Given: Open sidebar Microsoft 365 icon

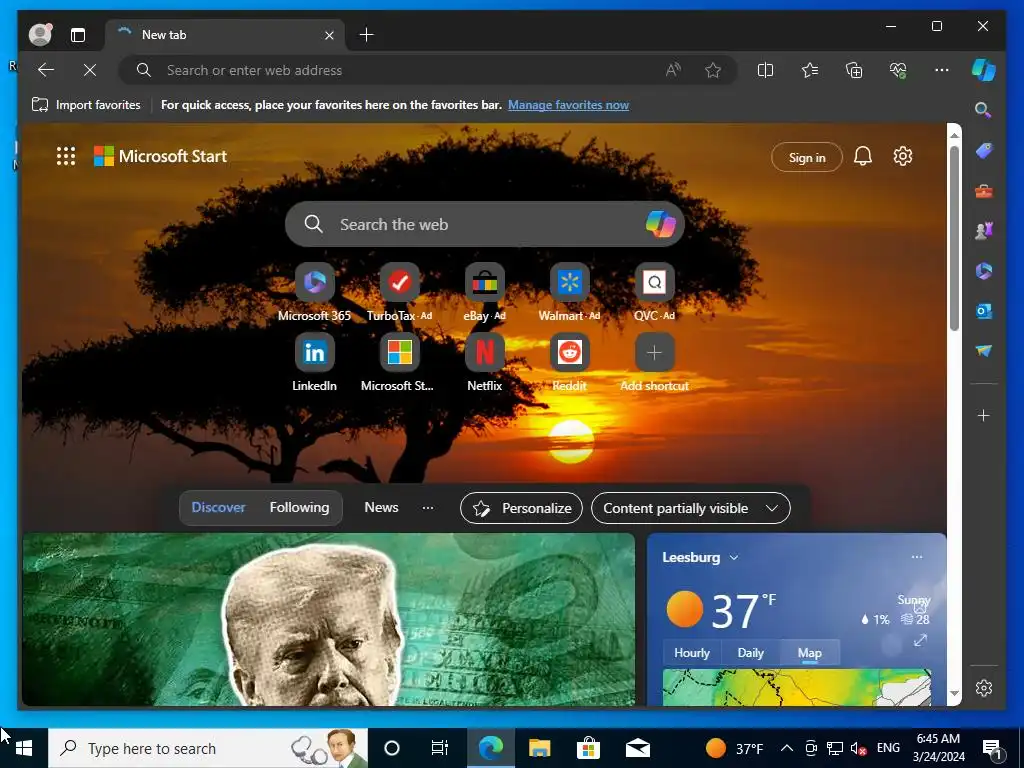Looking at the screenshot, I should (984, 271).
